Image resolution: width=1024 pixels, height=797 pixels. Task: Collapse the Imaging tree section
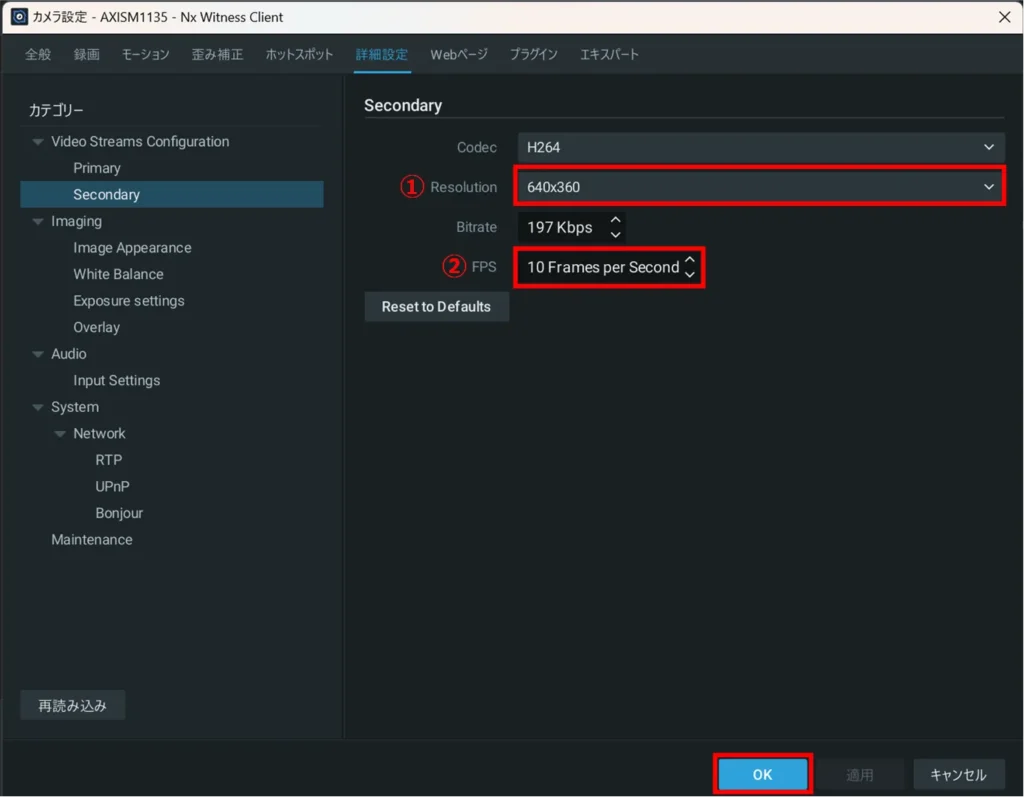[x=38, y=222]
